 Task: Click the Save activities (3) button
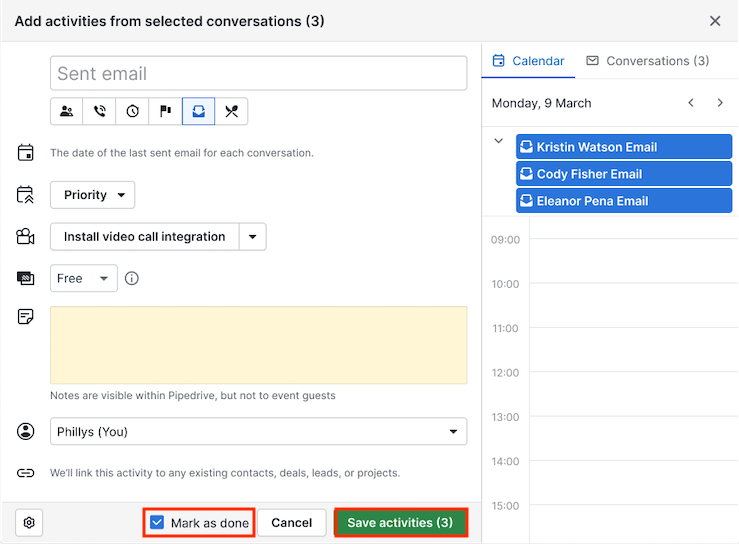click(x=400, y=522)
